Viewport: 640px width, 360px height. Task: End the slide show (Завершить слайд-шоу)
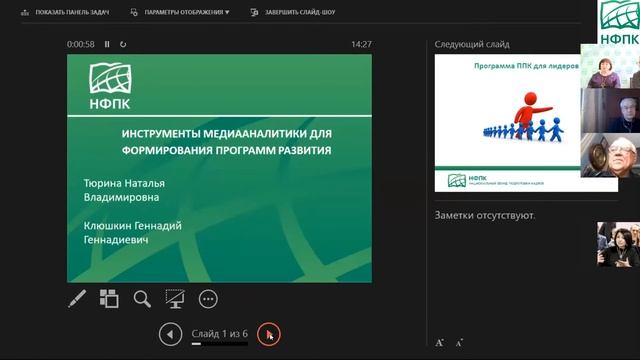[x=293, y=12]
